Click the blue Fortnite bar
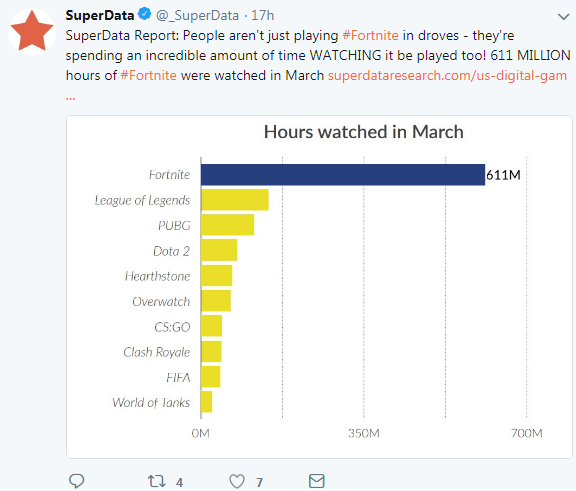This screenshot has width=576, height=491. click(343, 175)
